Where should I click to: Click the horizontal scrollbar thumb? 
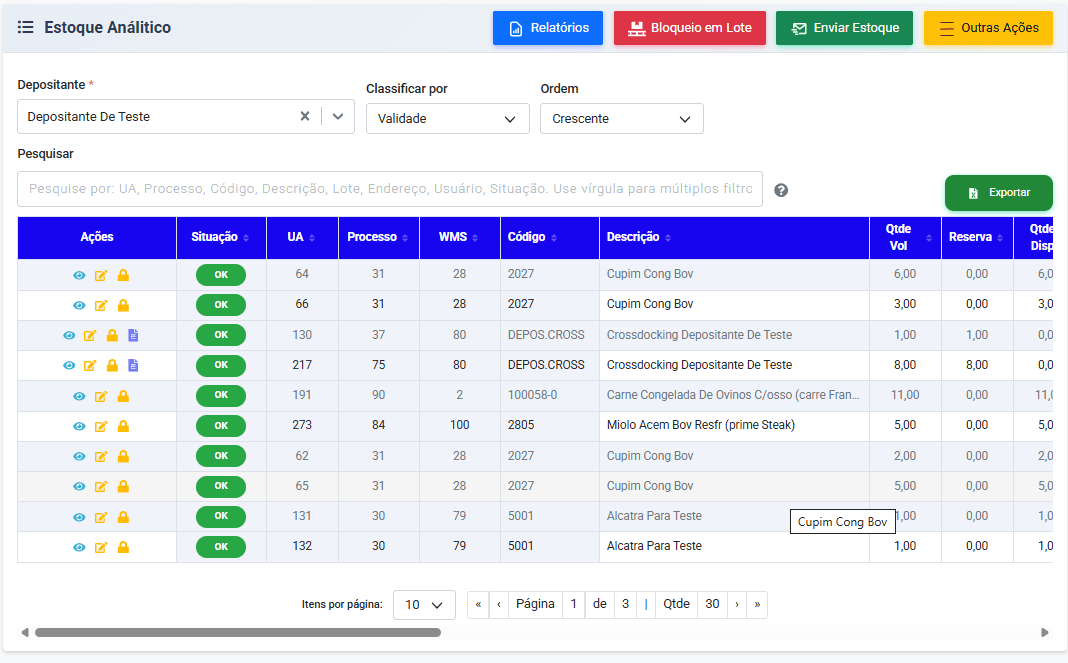[x=238, y=632]
